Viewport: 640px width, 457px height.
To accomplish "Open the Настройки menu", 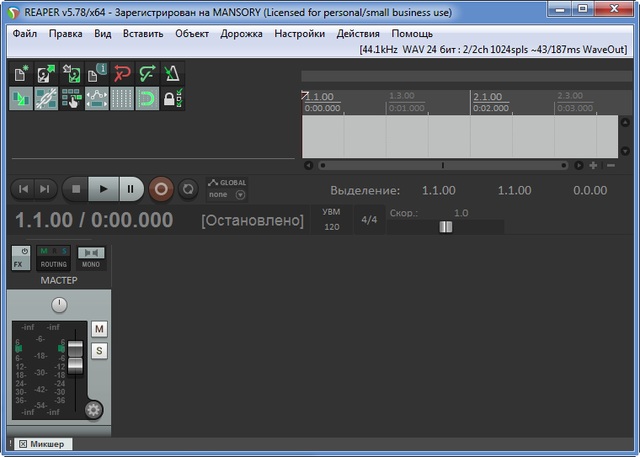I will click(300, 33).
